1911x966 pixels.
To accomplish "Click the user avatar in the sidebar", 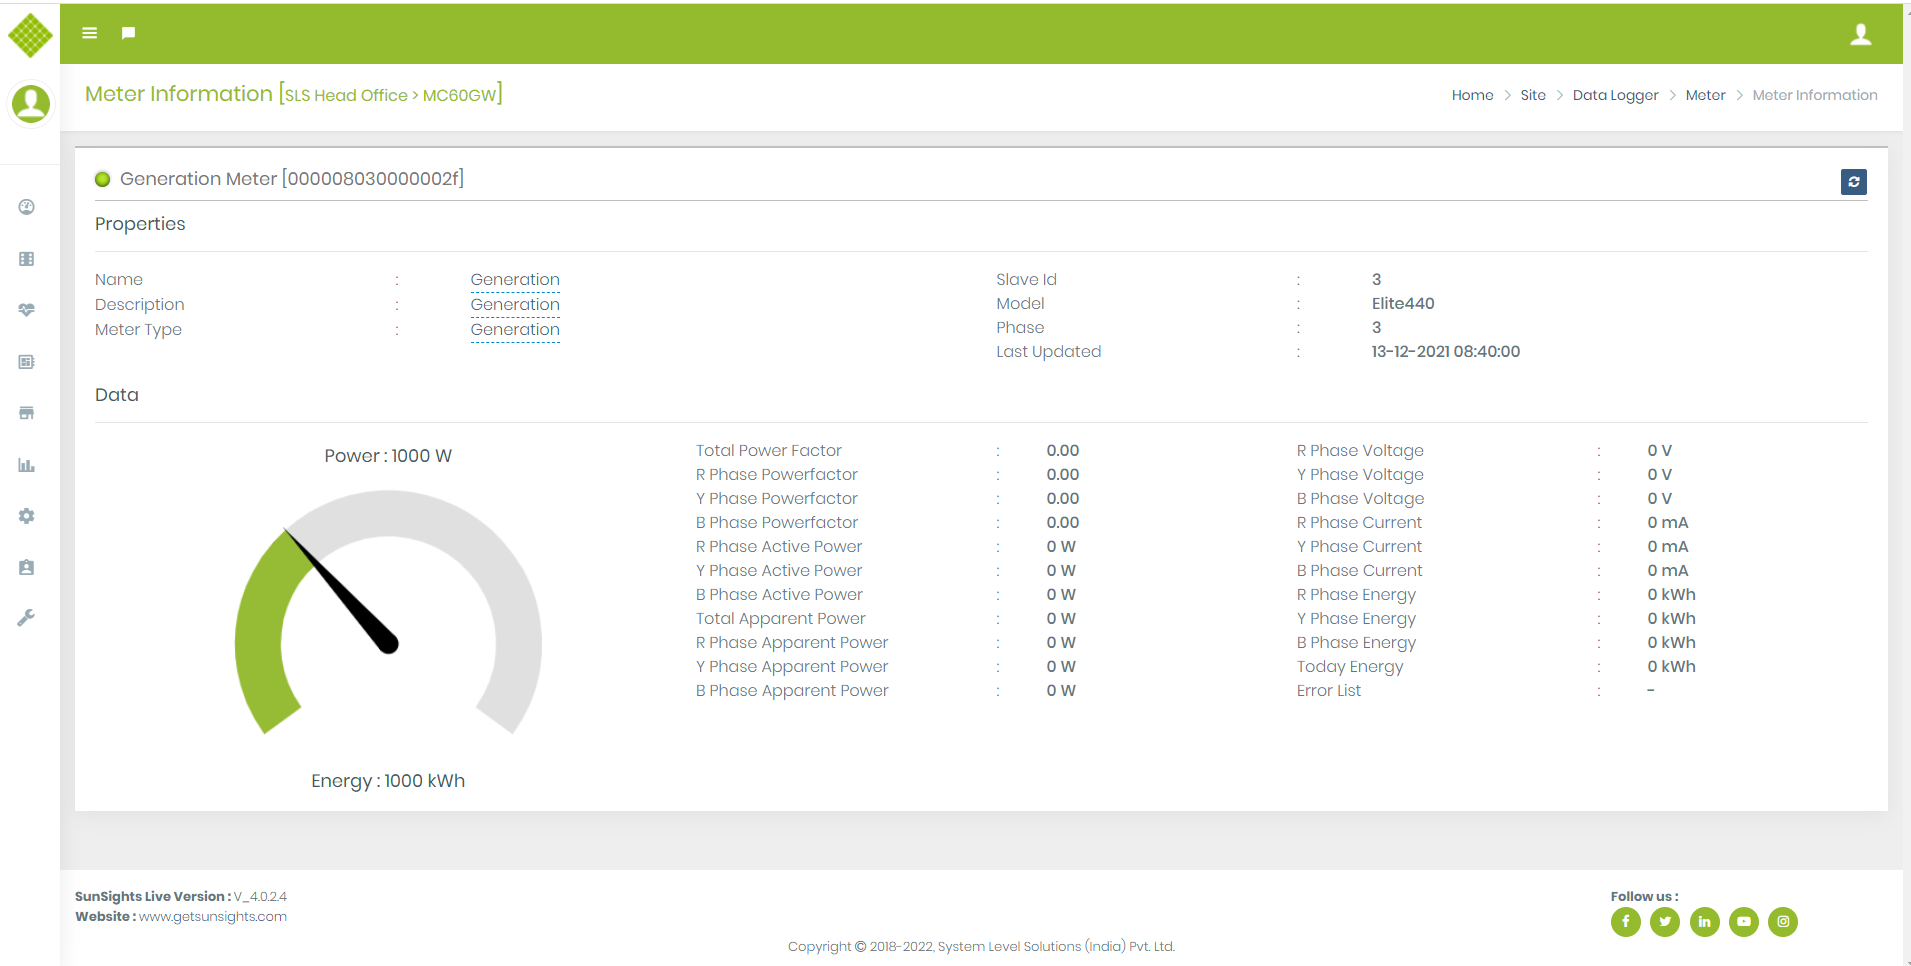I will (x=31, y=103).
